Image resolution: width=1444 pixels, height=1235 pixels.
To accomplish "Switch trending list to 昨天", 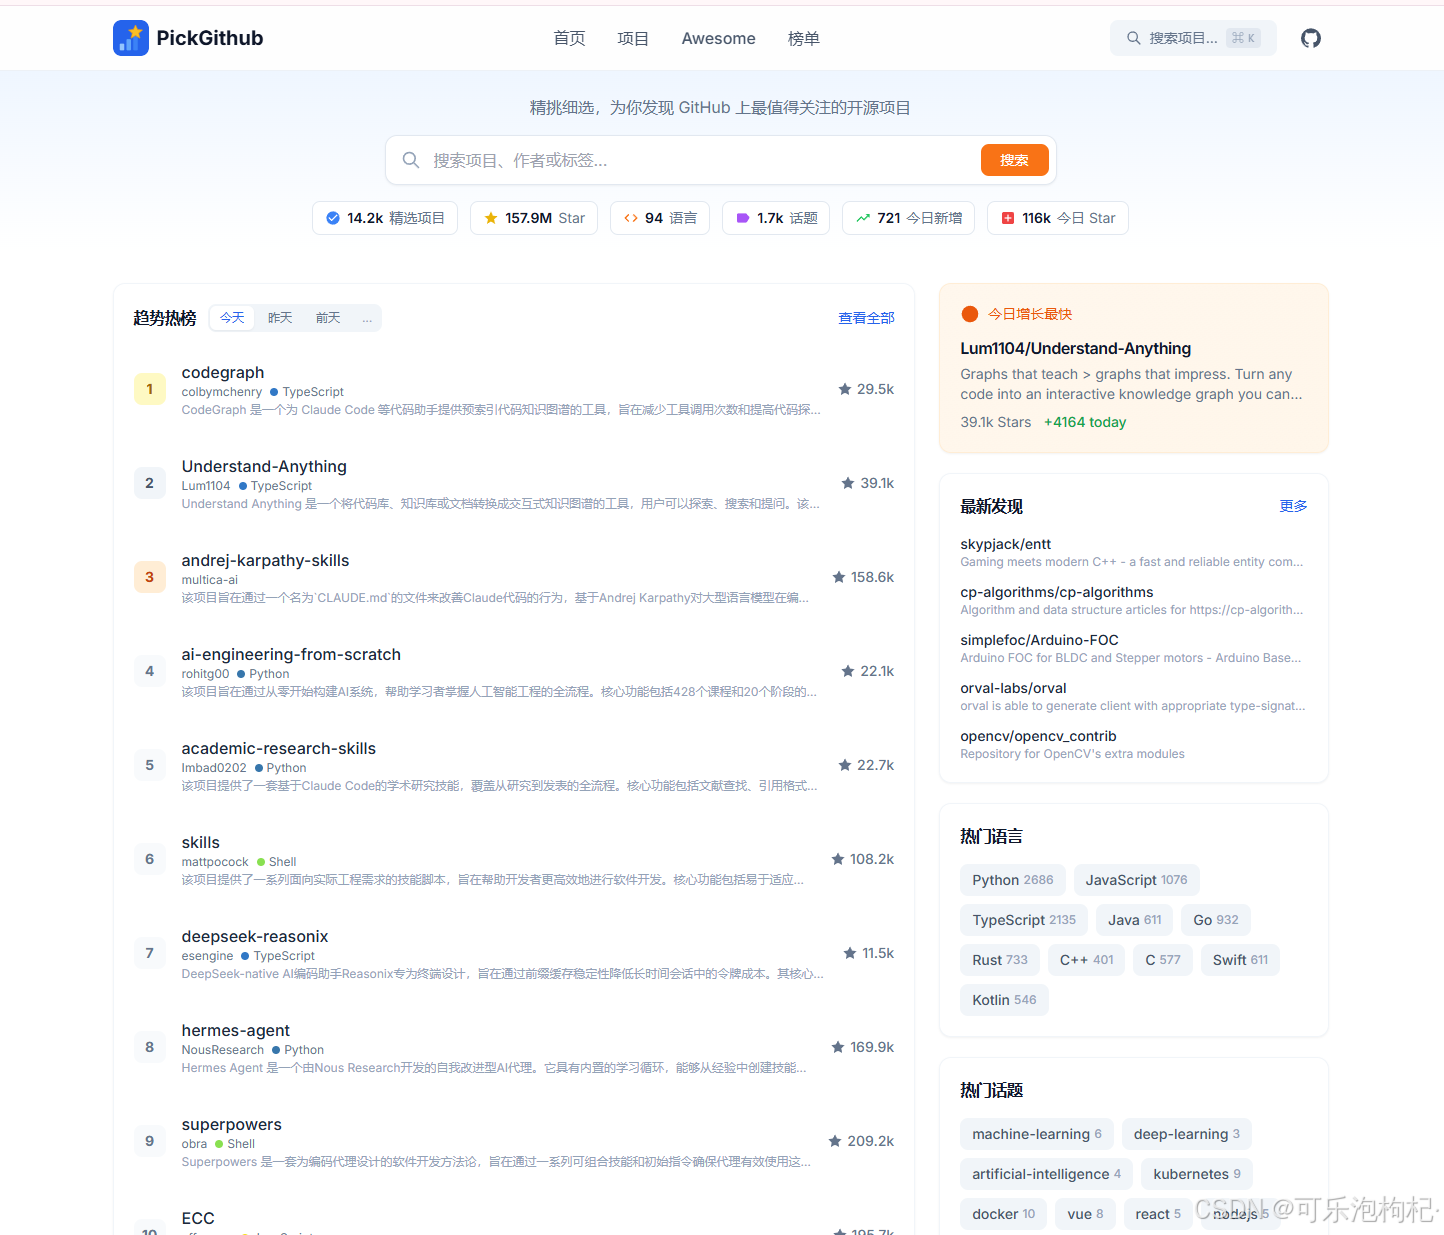I will point(280,318).
